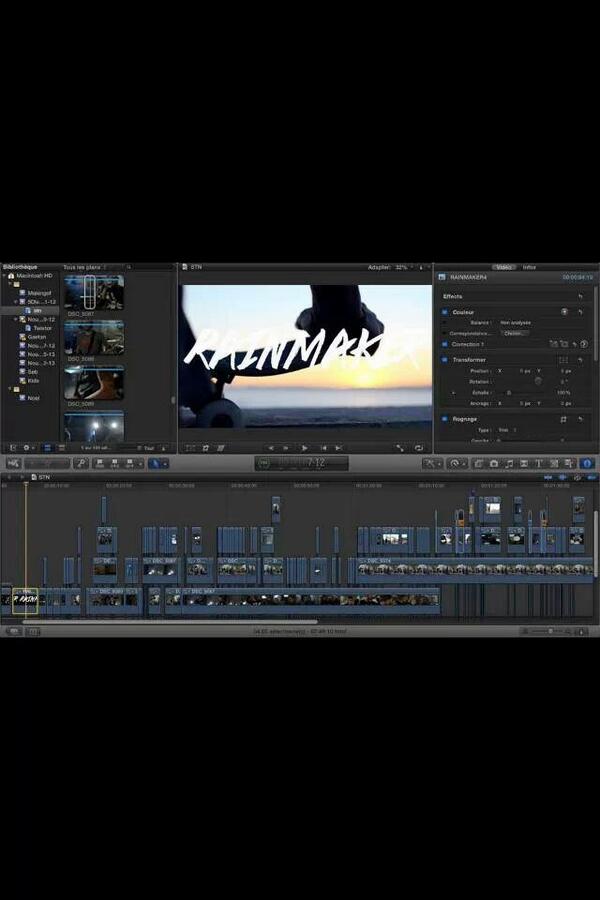Click the DSC_5089 browser clip thumbnail

click(x=94, y=383)
